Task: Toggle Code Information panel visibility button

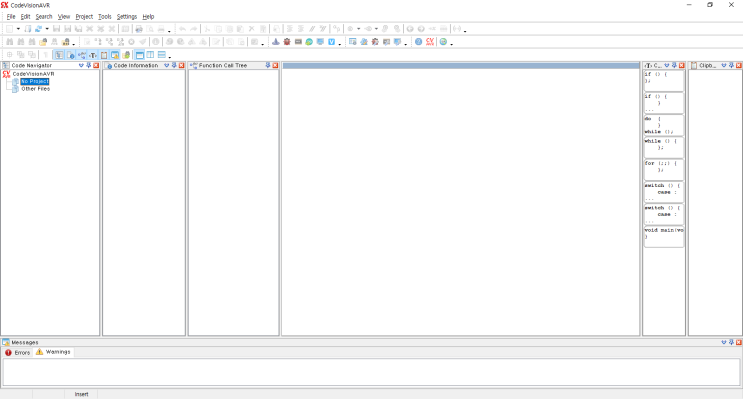Action: coord(71,55)
